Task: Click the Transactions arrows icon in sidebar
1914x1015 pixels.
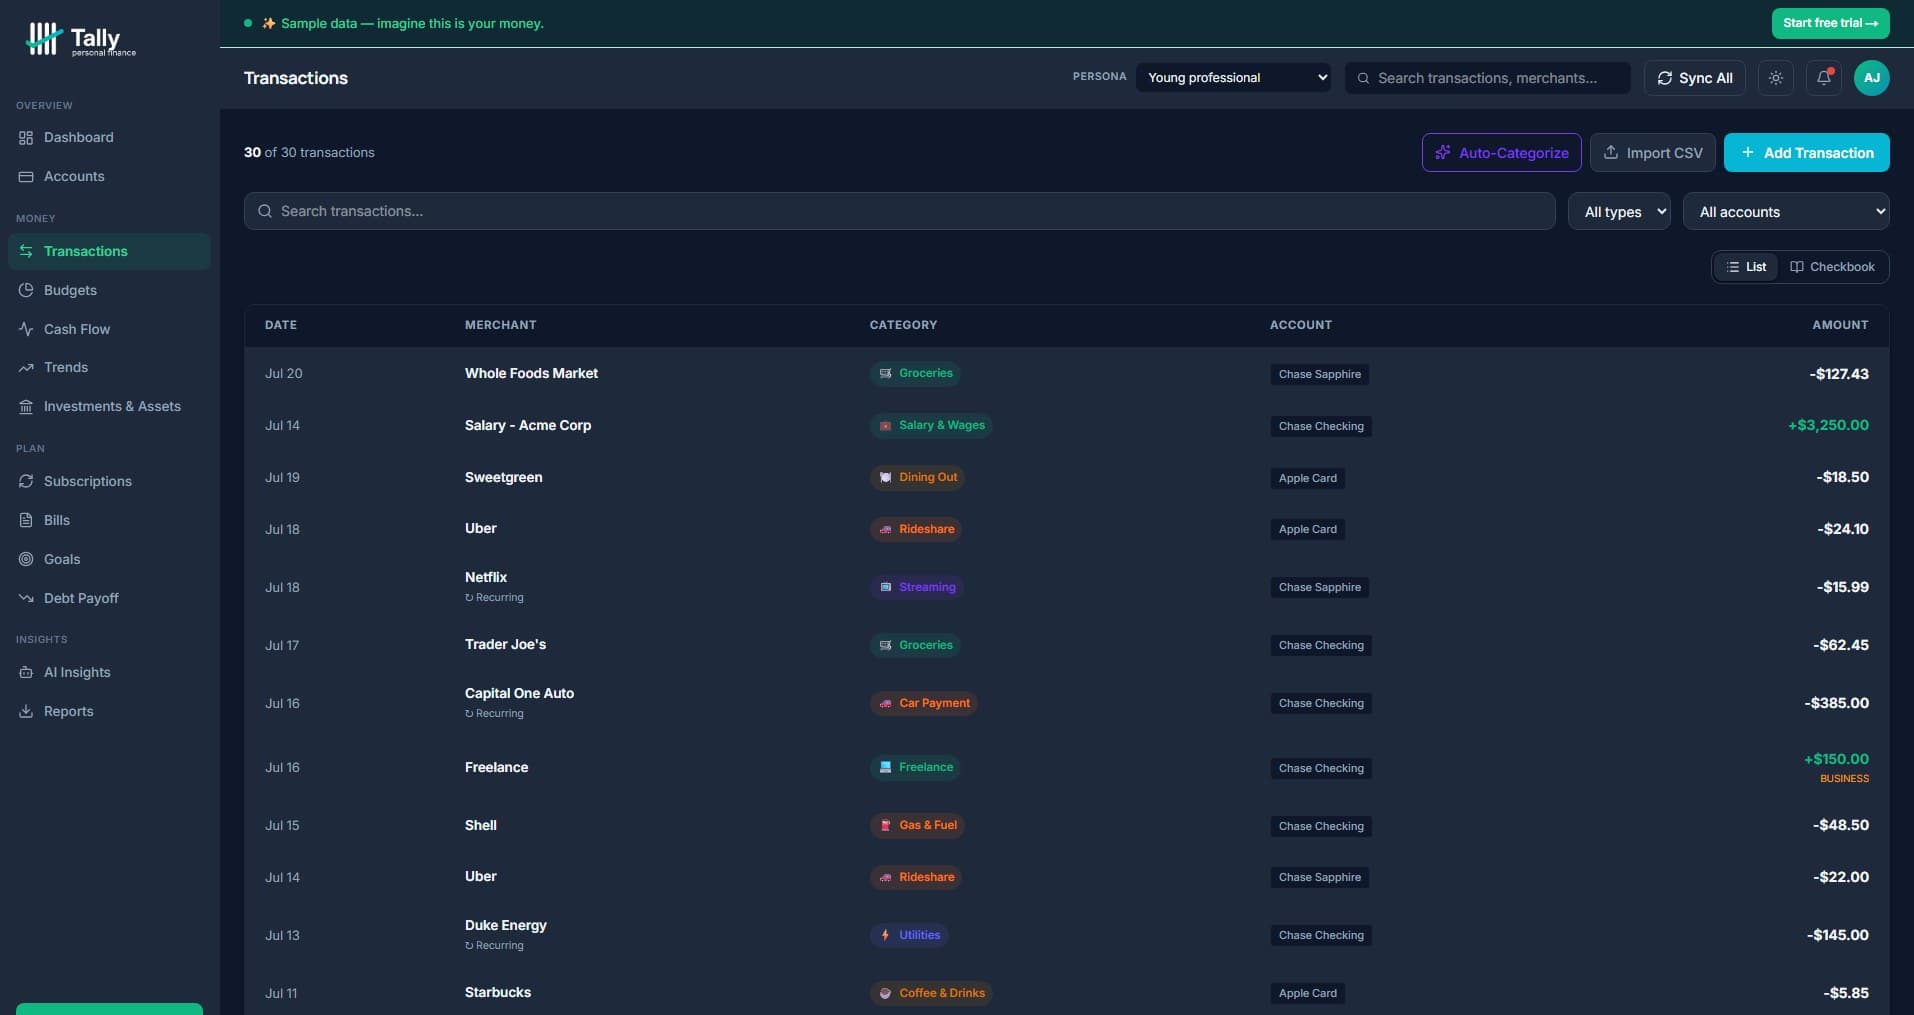Action: (x=26, y=252)
